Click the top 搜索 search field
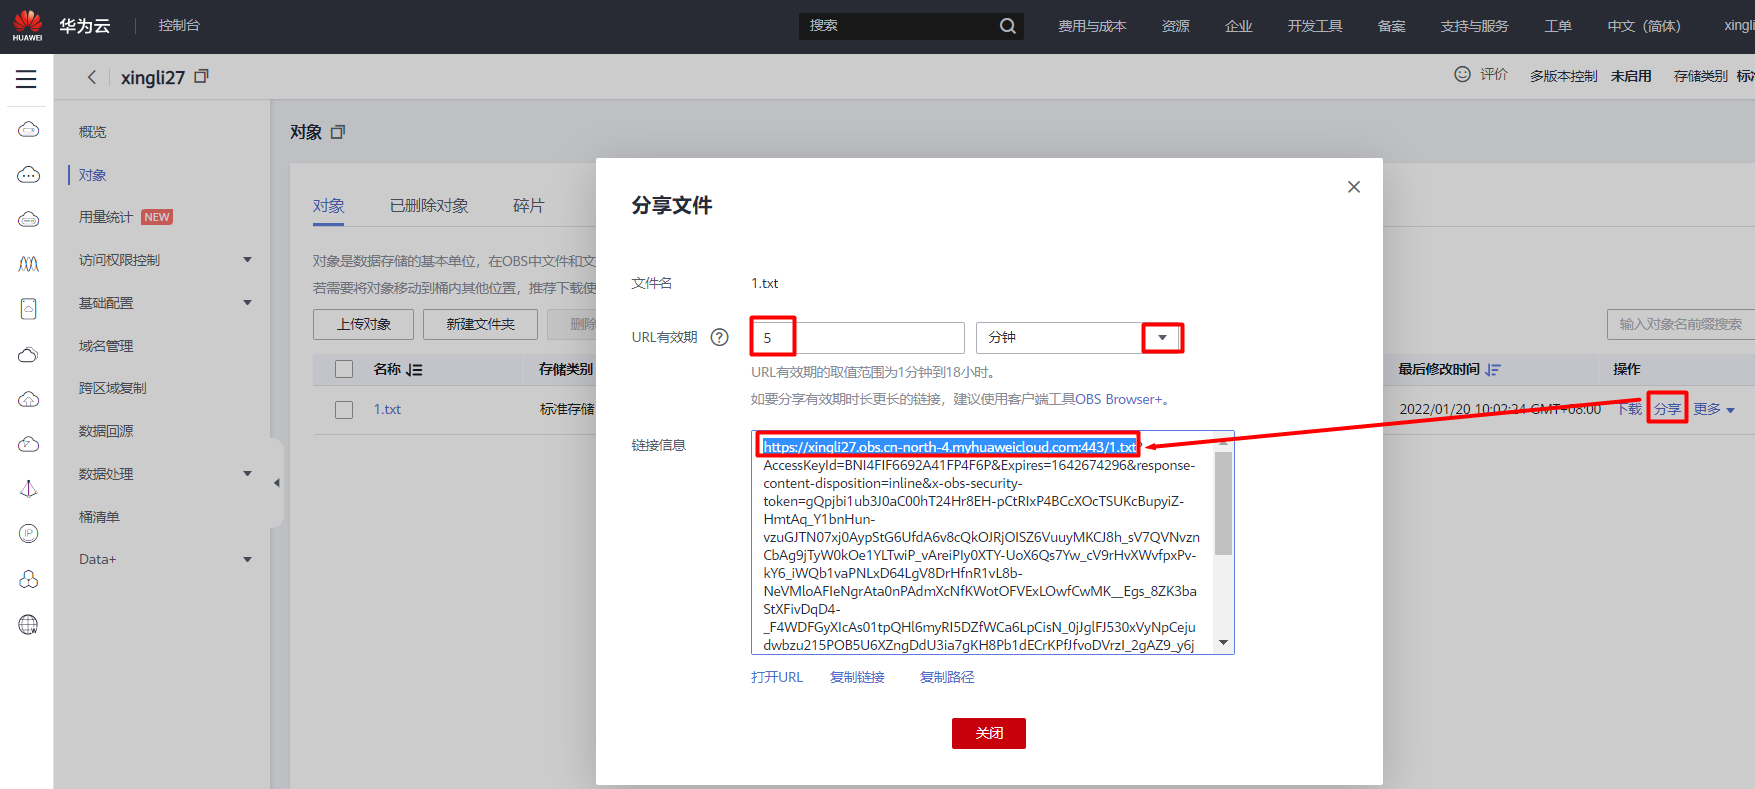Screen dimensions: 1755x789 tap(910, 26)
